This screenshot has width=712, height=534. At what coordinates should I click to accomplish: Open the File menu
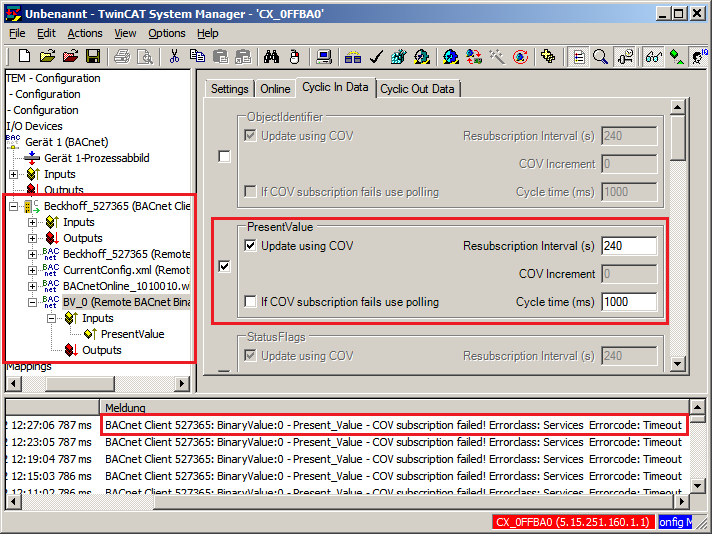pyautogui.click(x=17, y=33)
